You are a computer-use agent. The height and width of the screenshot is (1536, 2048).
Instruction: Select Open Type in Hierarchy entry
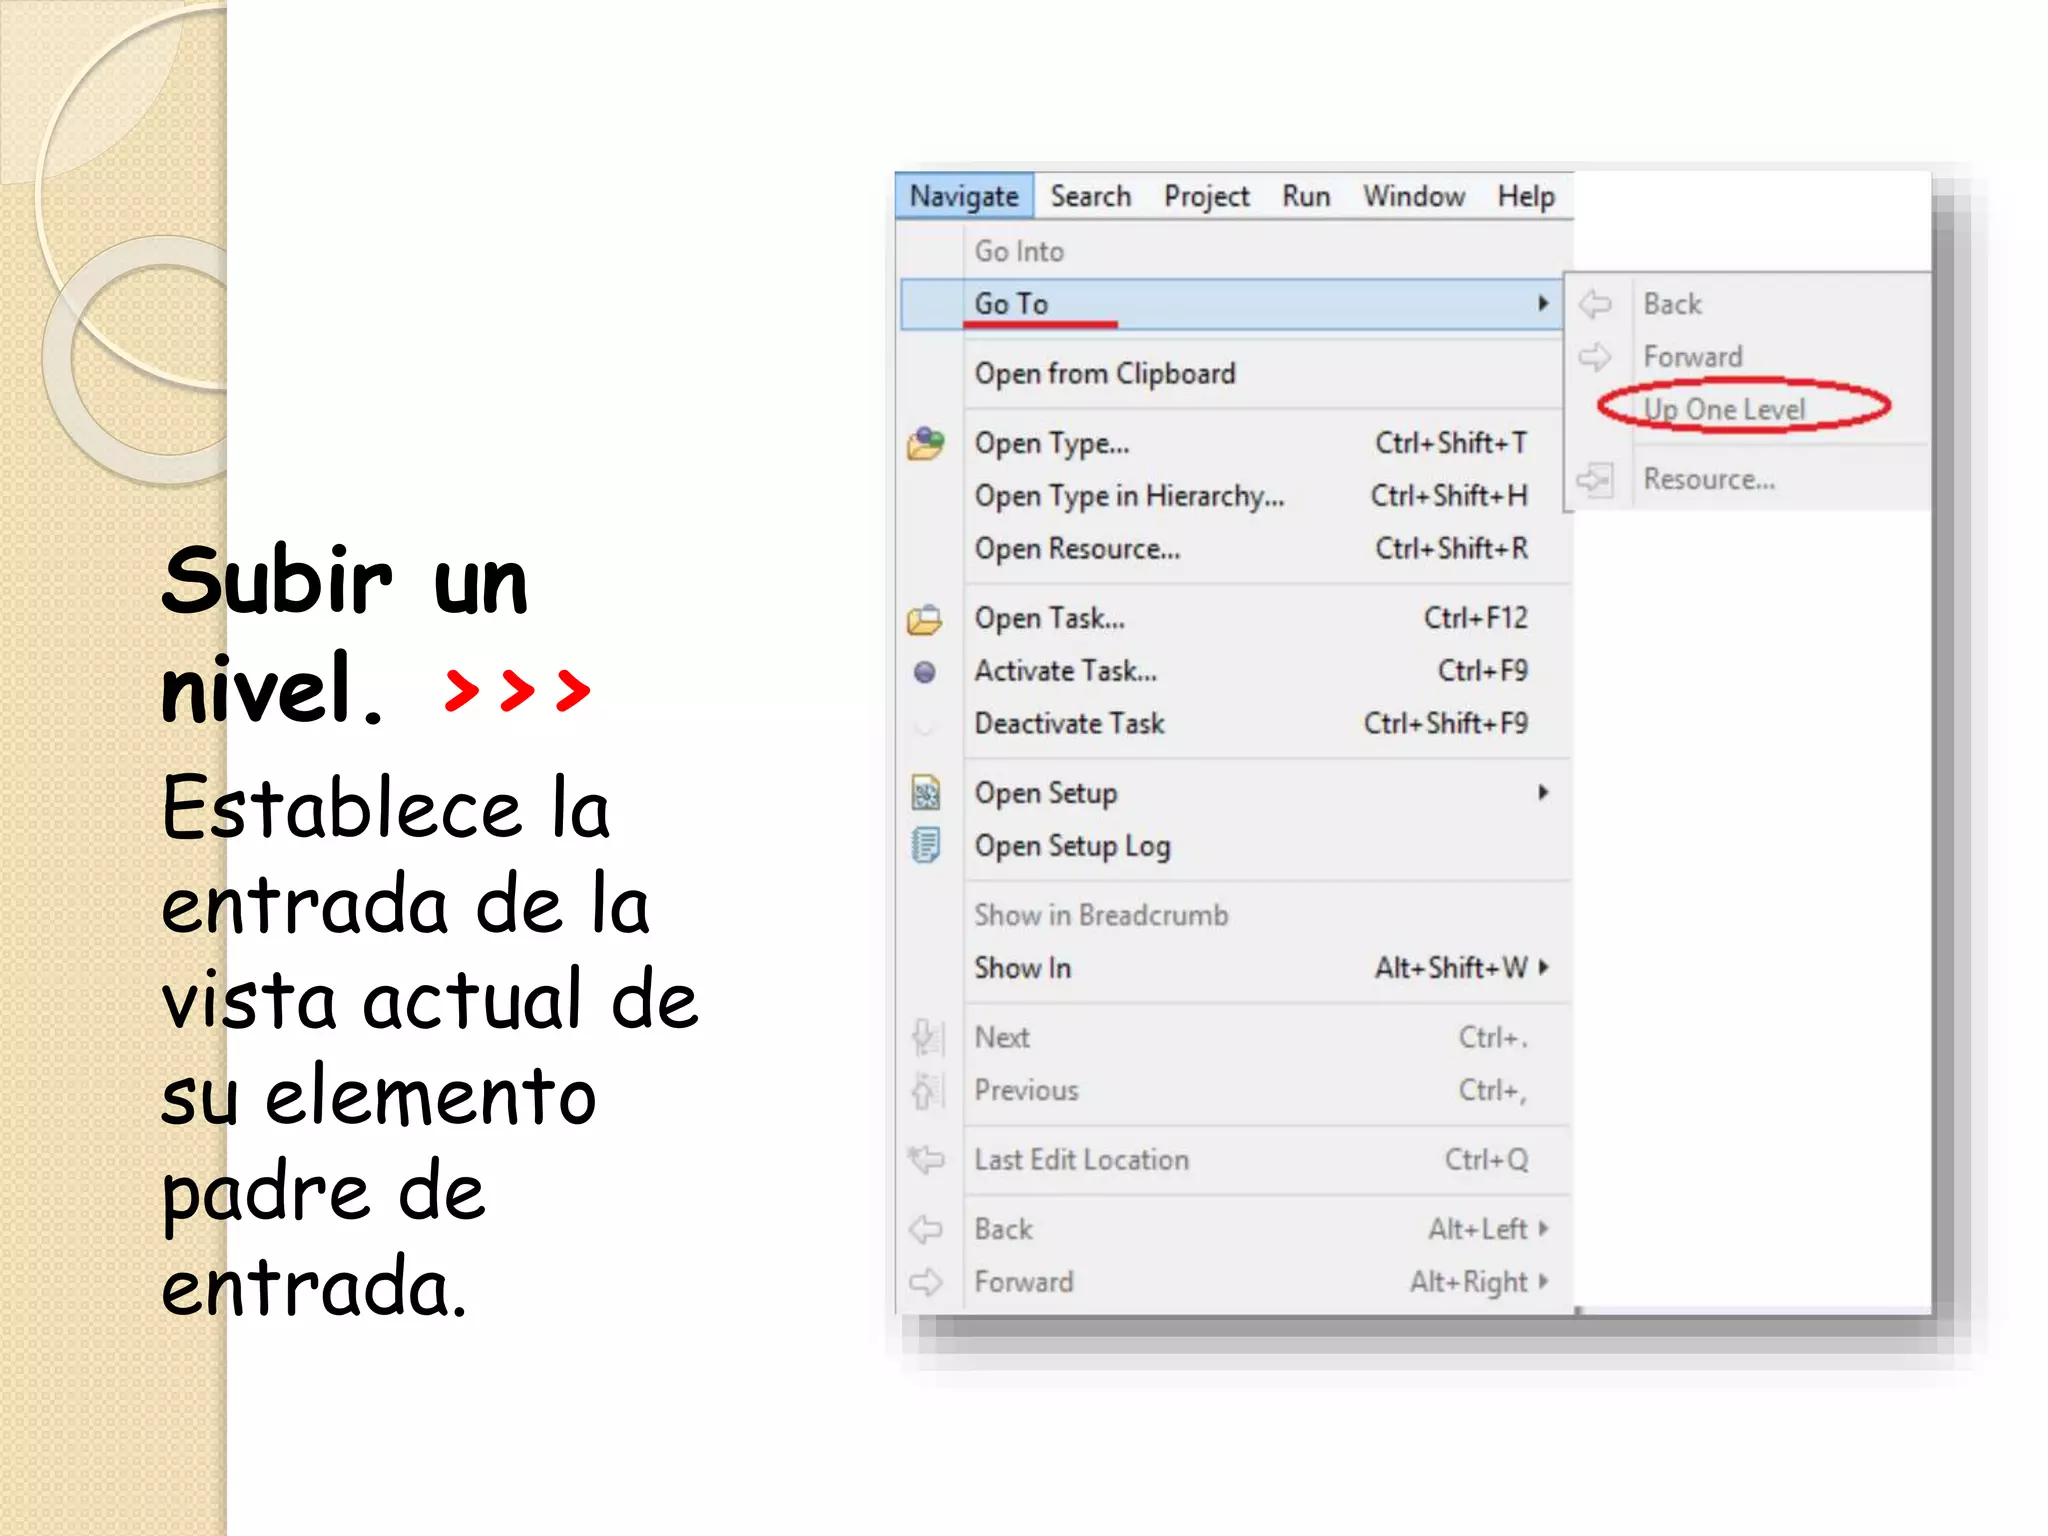pos(1129,496)
